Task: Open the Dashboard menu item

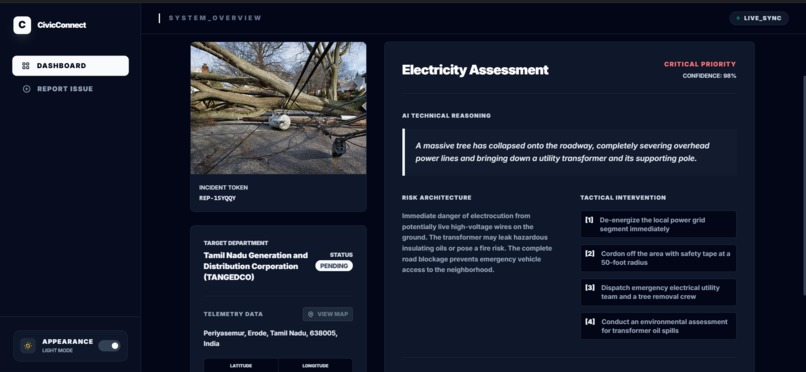Action: point(70,66)
